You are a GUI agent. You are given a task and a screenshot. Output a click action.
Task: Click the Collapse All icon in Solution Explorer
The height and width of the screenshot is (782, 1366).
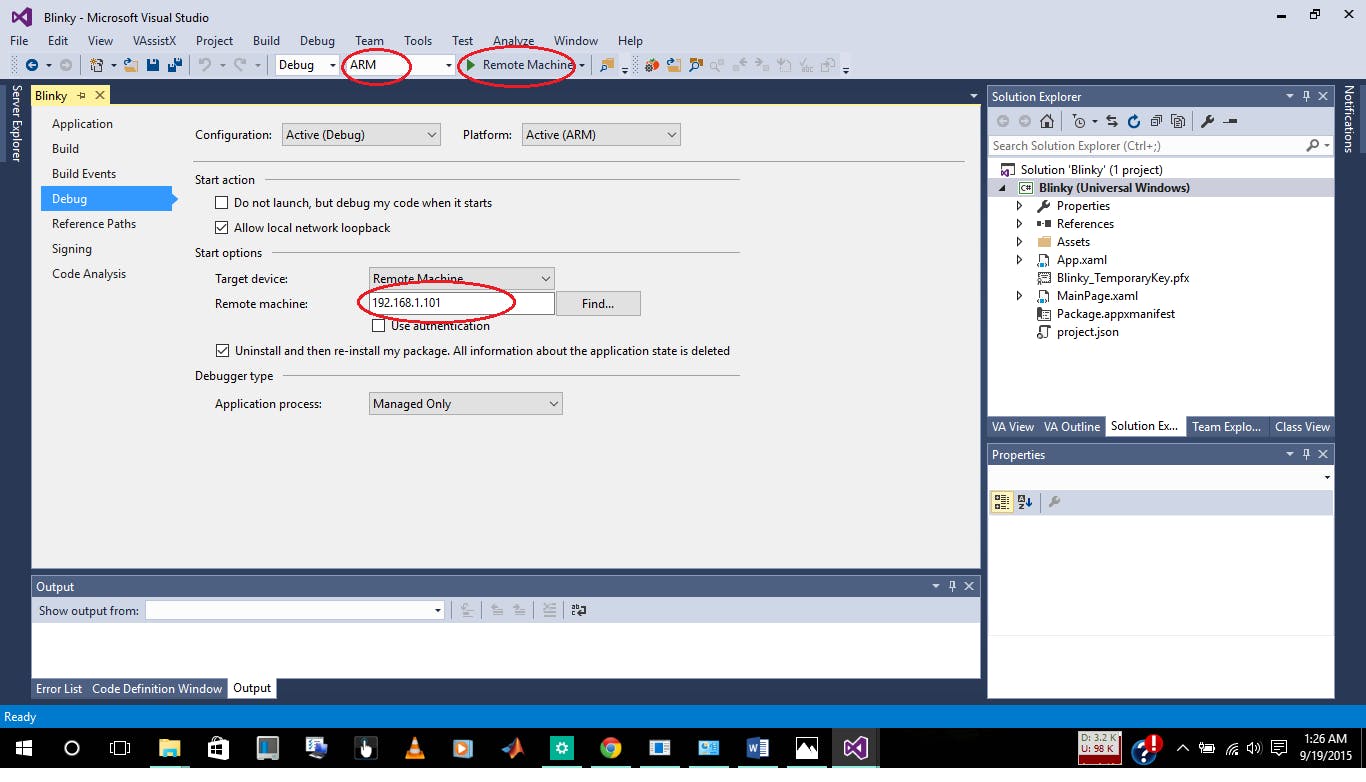click(x=1156, y=121)
